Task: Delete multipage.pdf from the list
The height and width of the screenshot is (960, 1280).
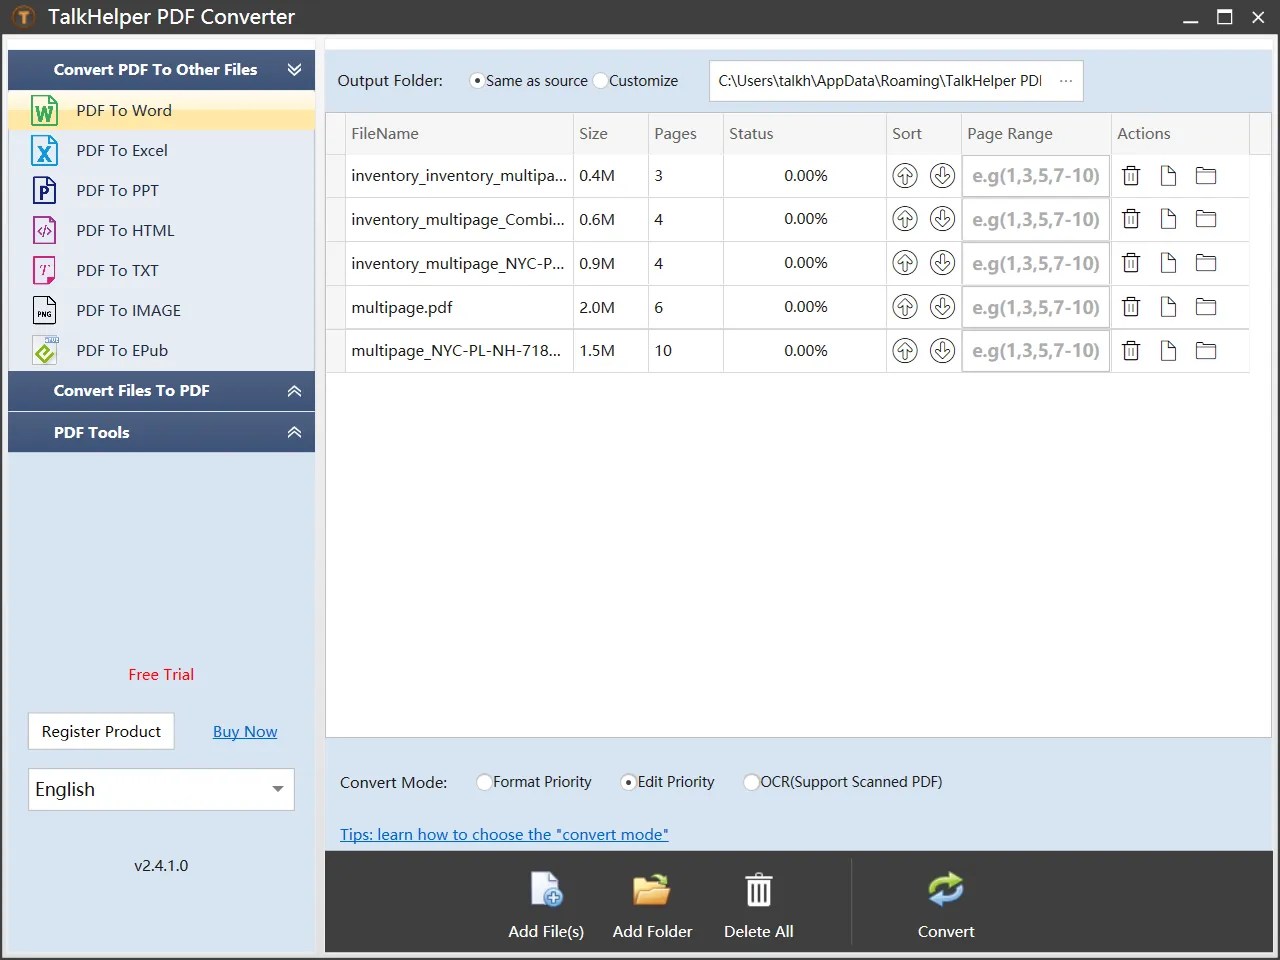Action: point(1130,307)
